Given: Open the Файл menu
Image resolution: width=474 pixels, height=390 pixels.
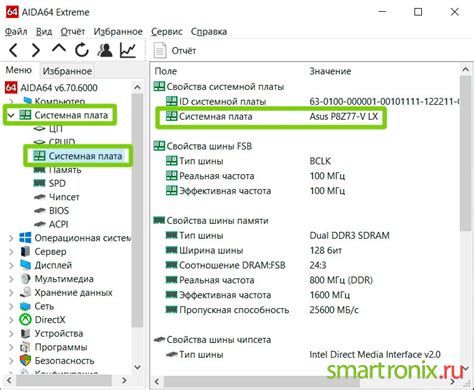Looking at the screenshot, I should click(16, 32).
